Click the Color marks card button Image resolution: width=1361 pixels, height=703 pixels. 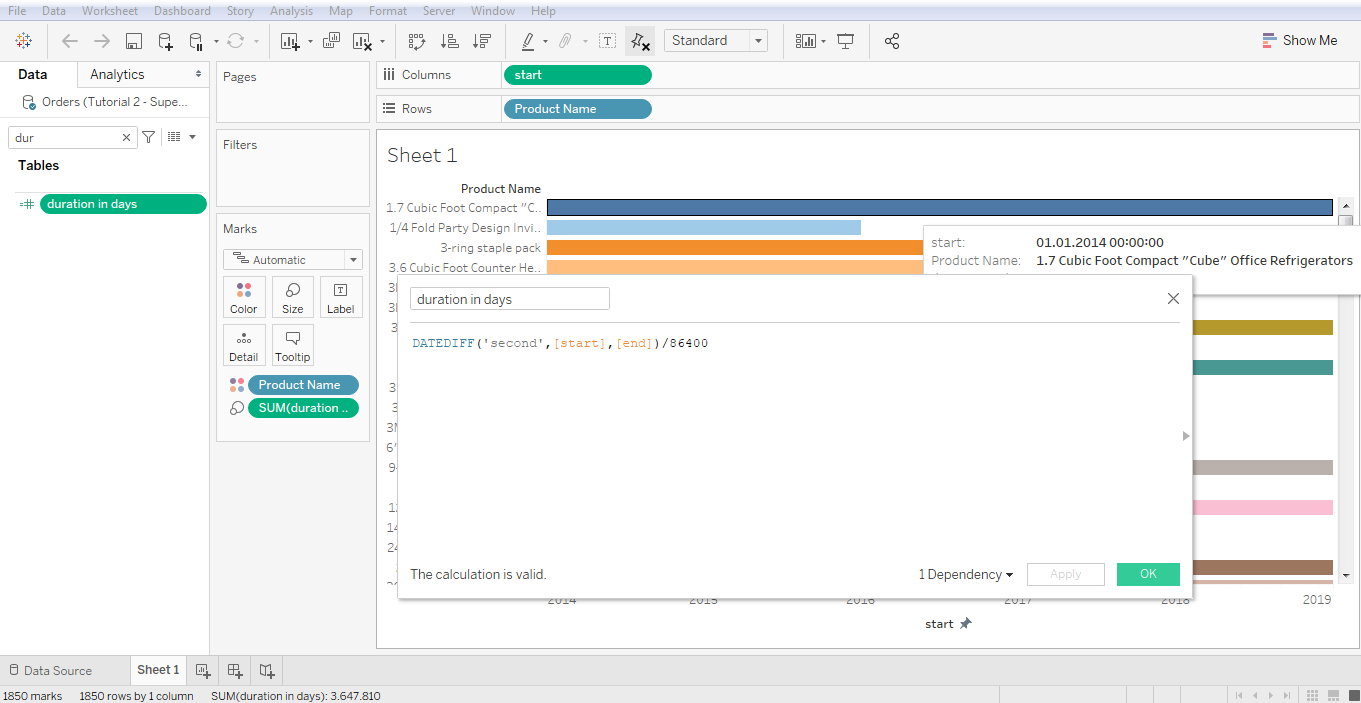point(244,297)
